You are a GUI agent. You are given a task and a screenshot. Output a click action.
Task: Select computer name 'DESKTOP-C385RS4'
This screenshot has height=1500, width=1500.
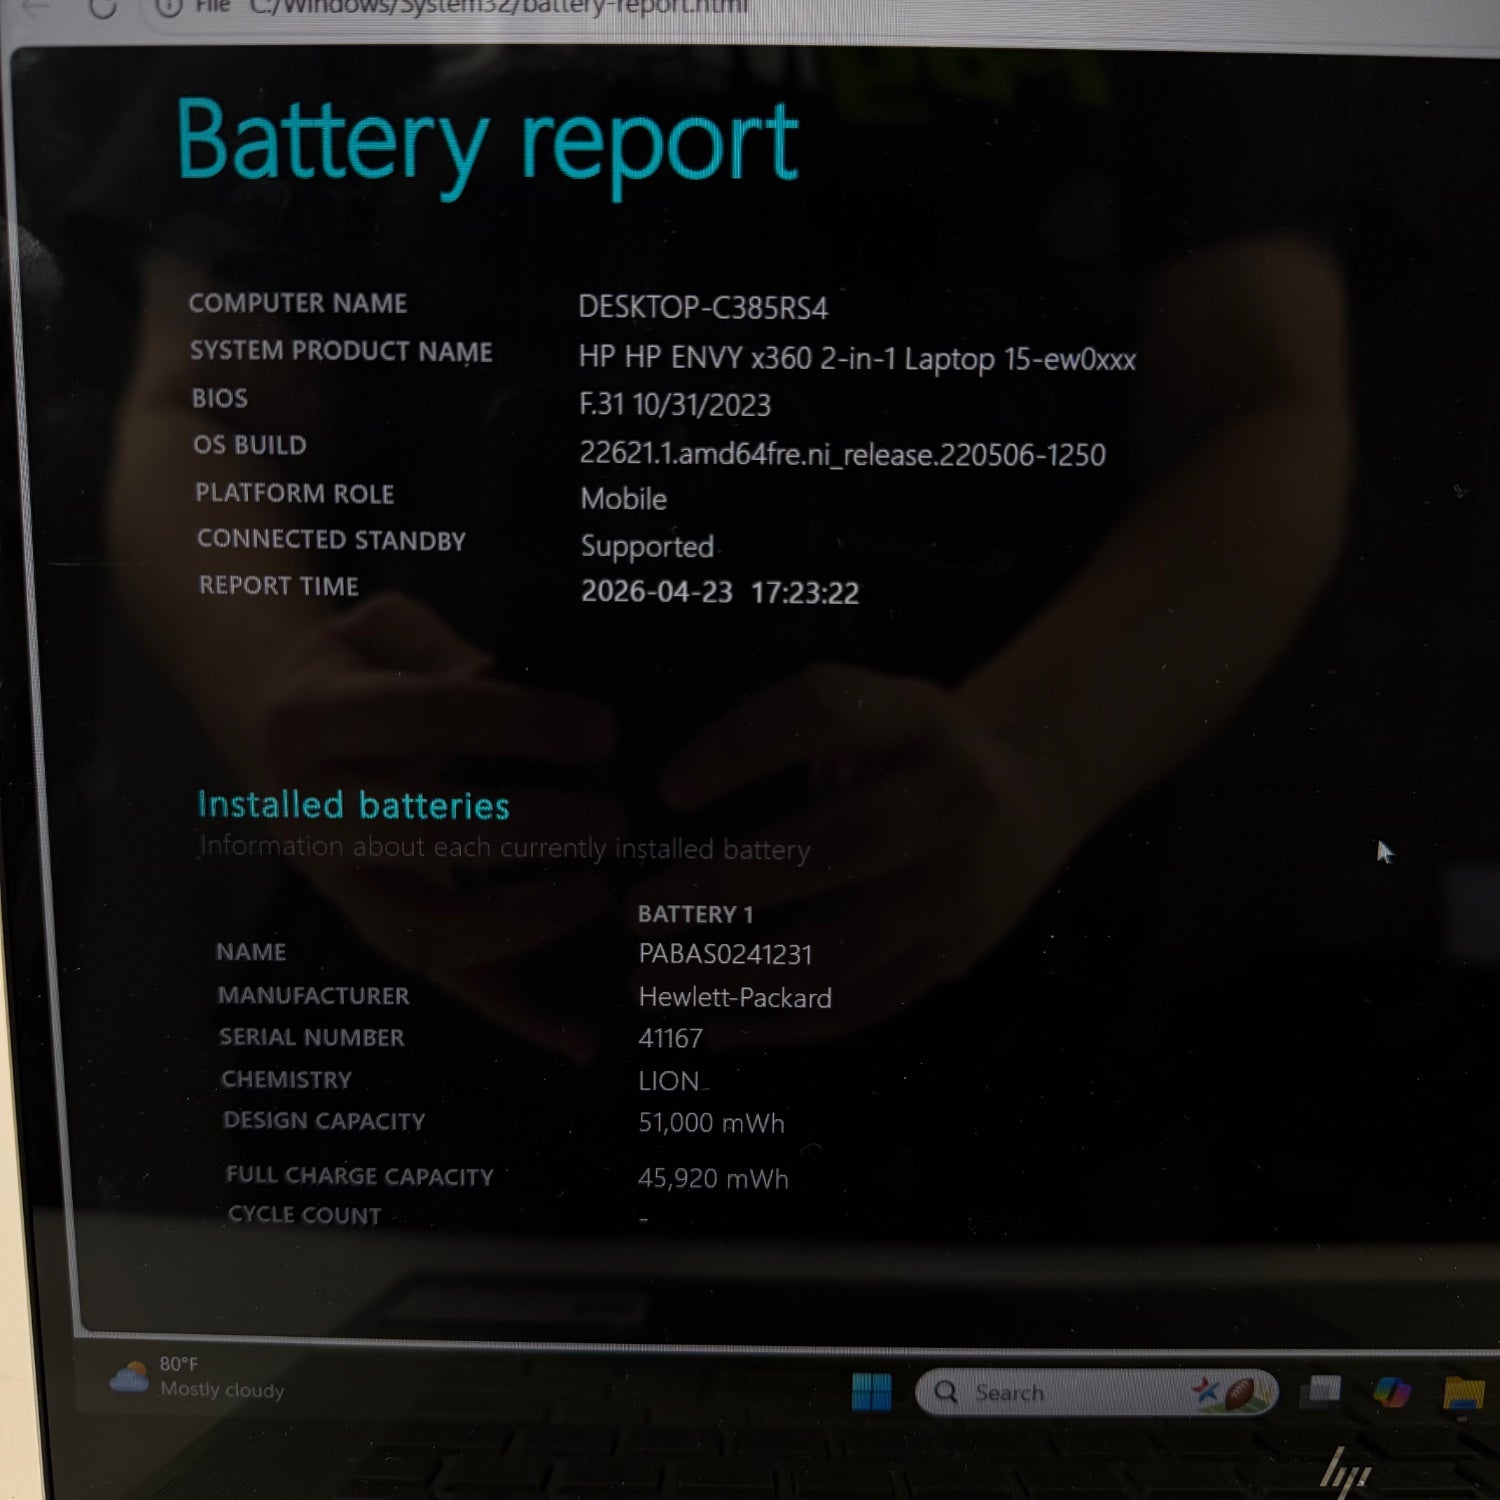coord(703,307)
